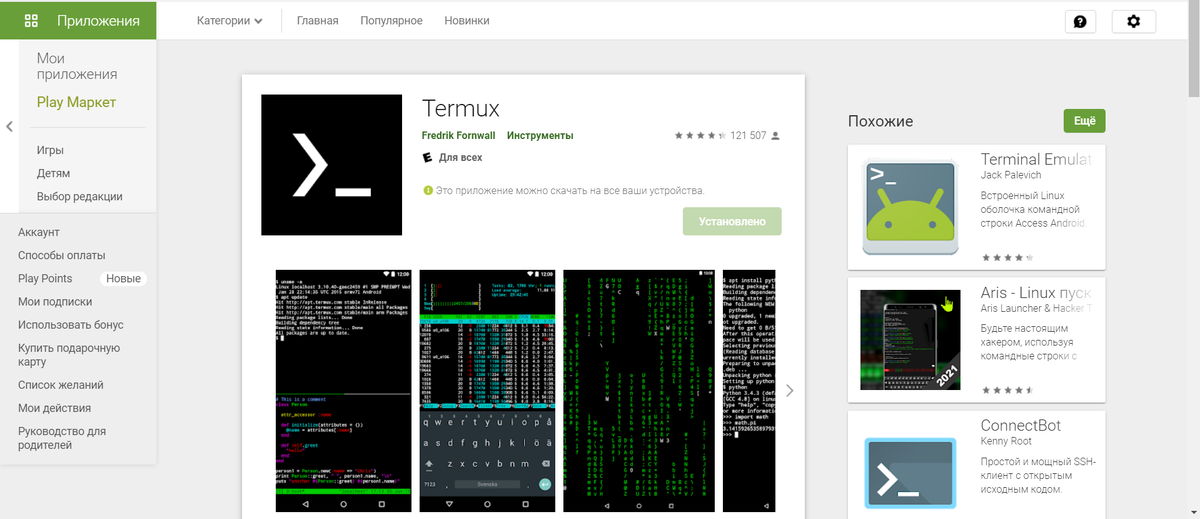
Task: Open the settings gear icon
Action: [x=1133, y=21]
